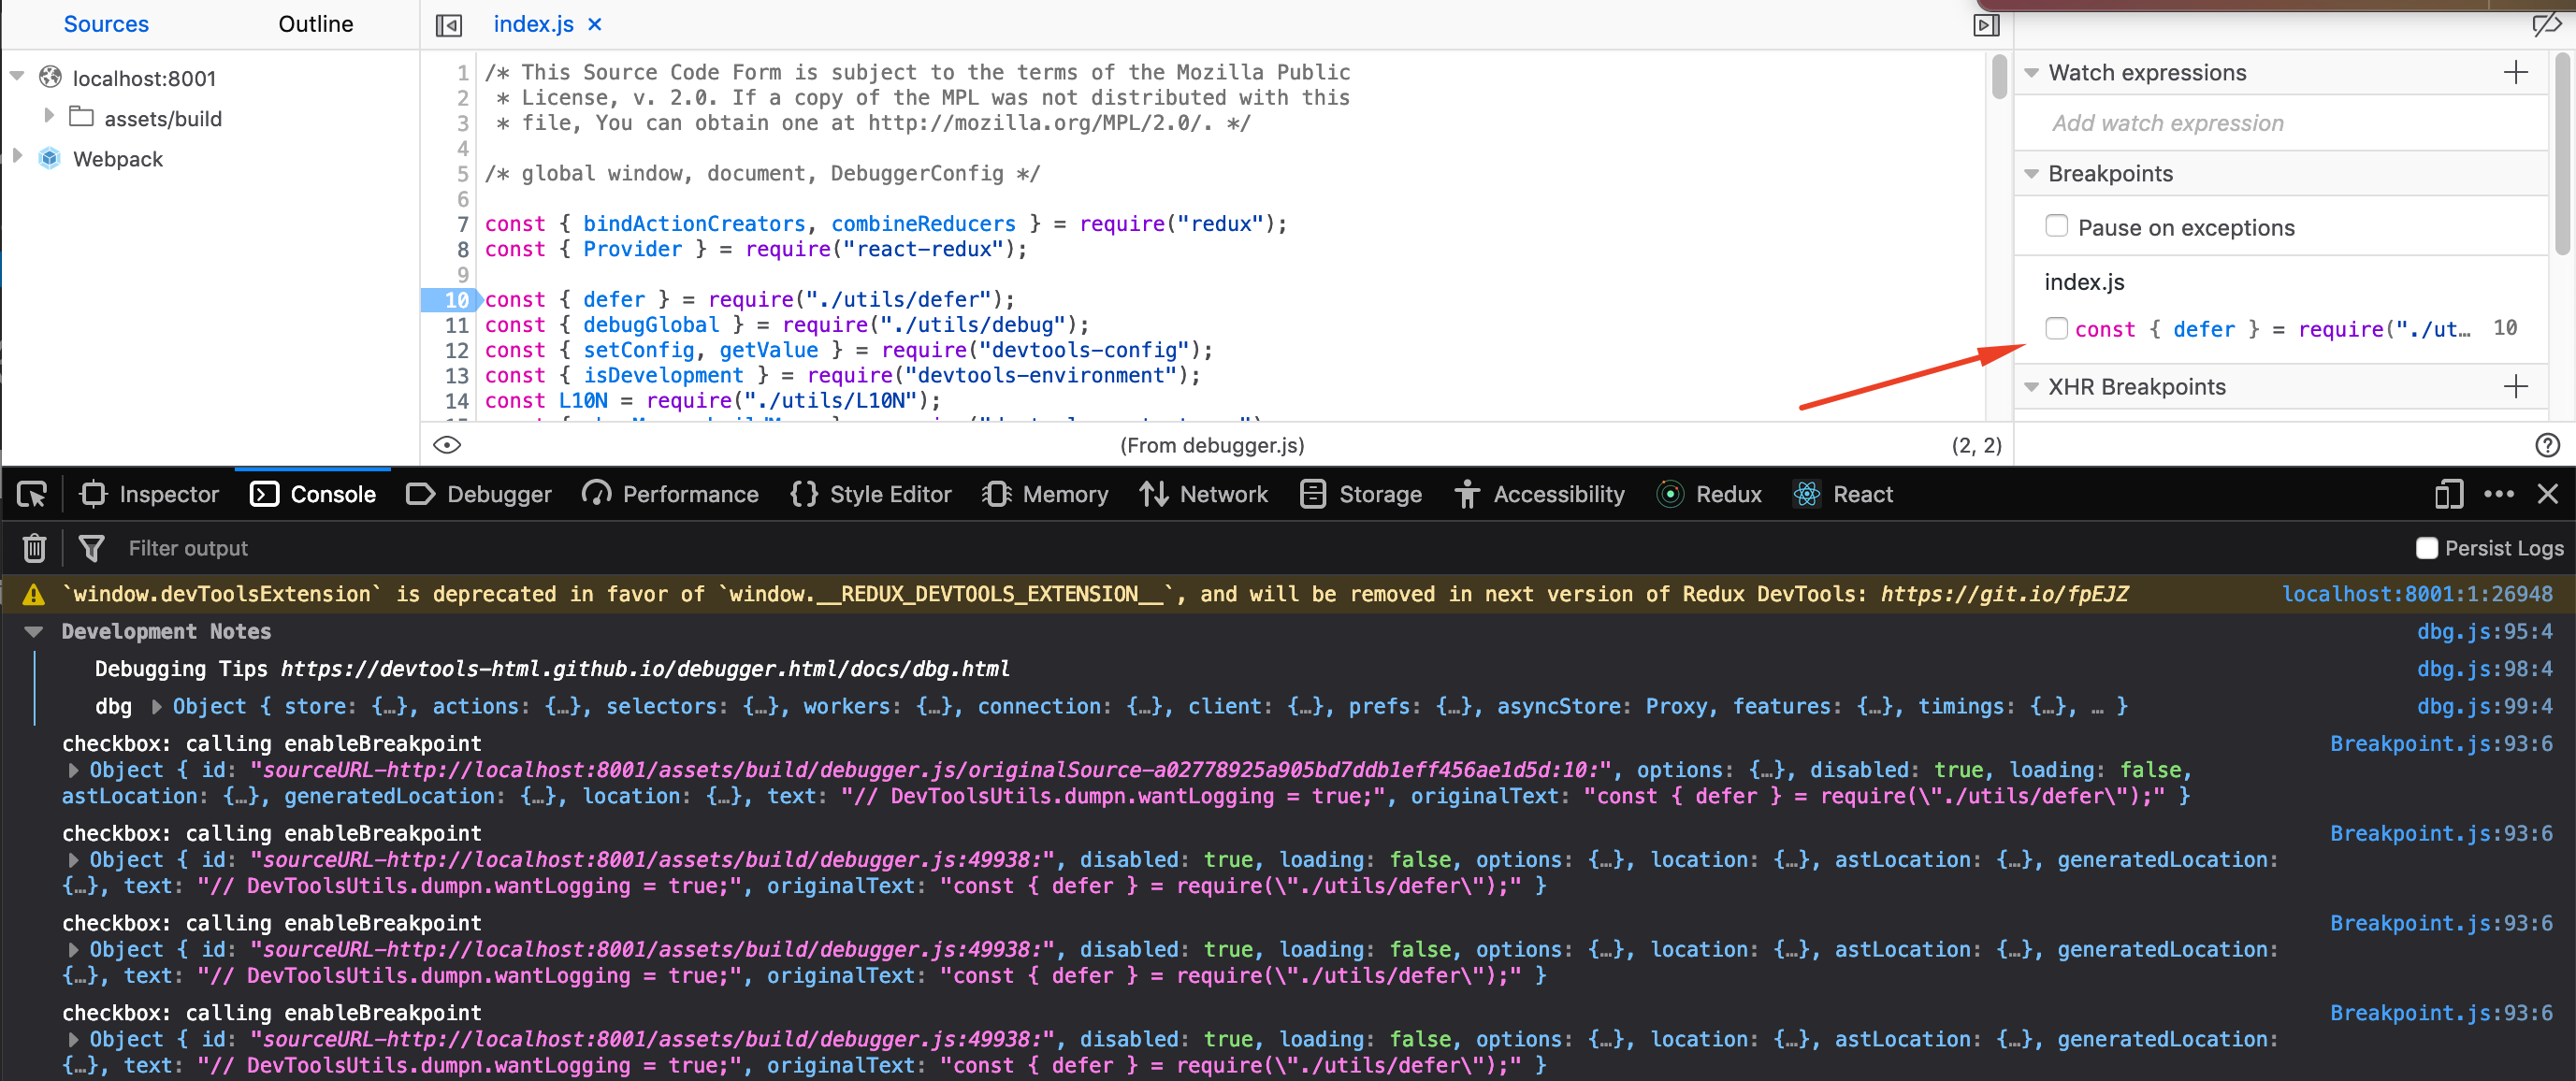Expand the assets/build folder

point(49,117)
